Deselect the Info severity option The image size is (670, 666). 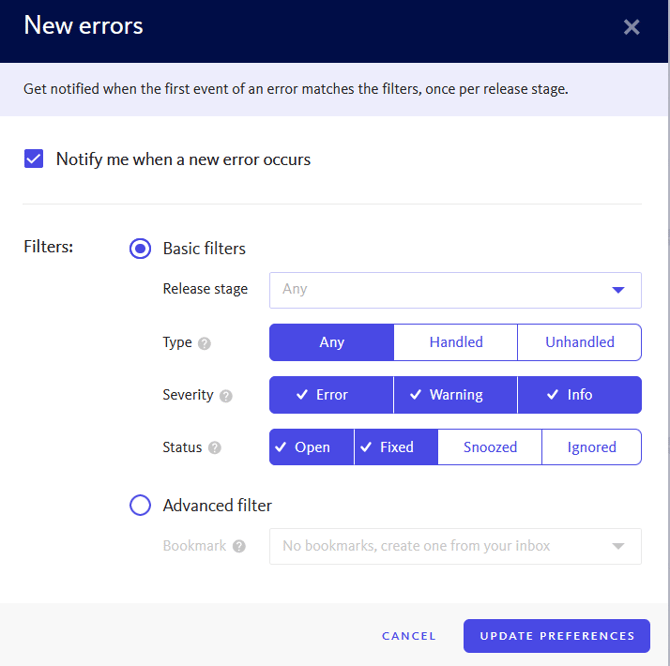(579, 395)
